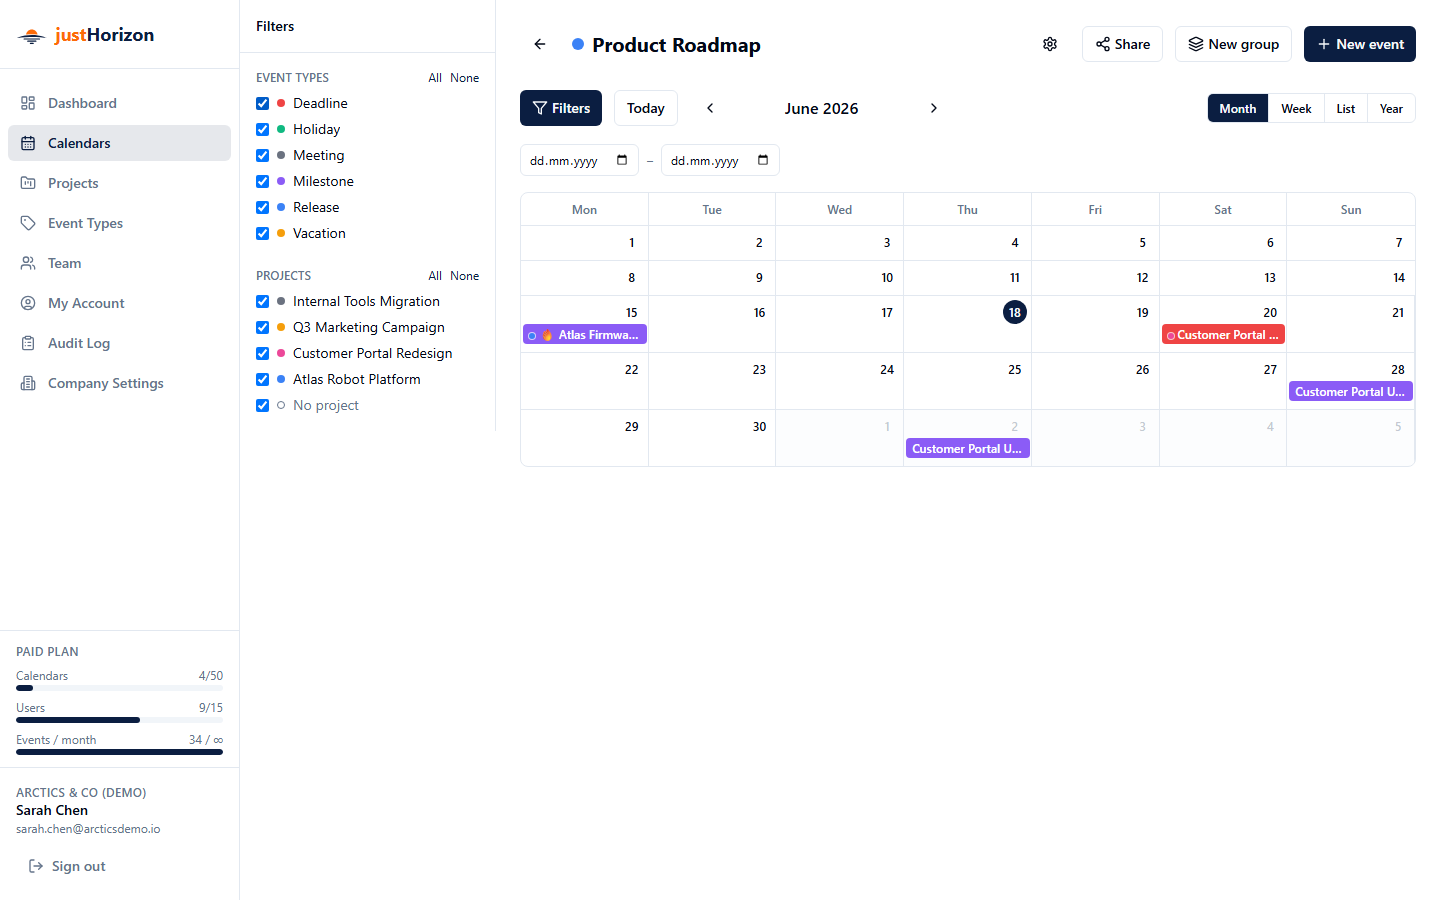1440x900 pixels.
Task: Select Calendars in the sidebar
Action: coord(119,143)
